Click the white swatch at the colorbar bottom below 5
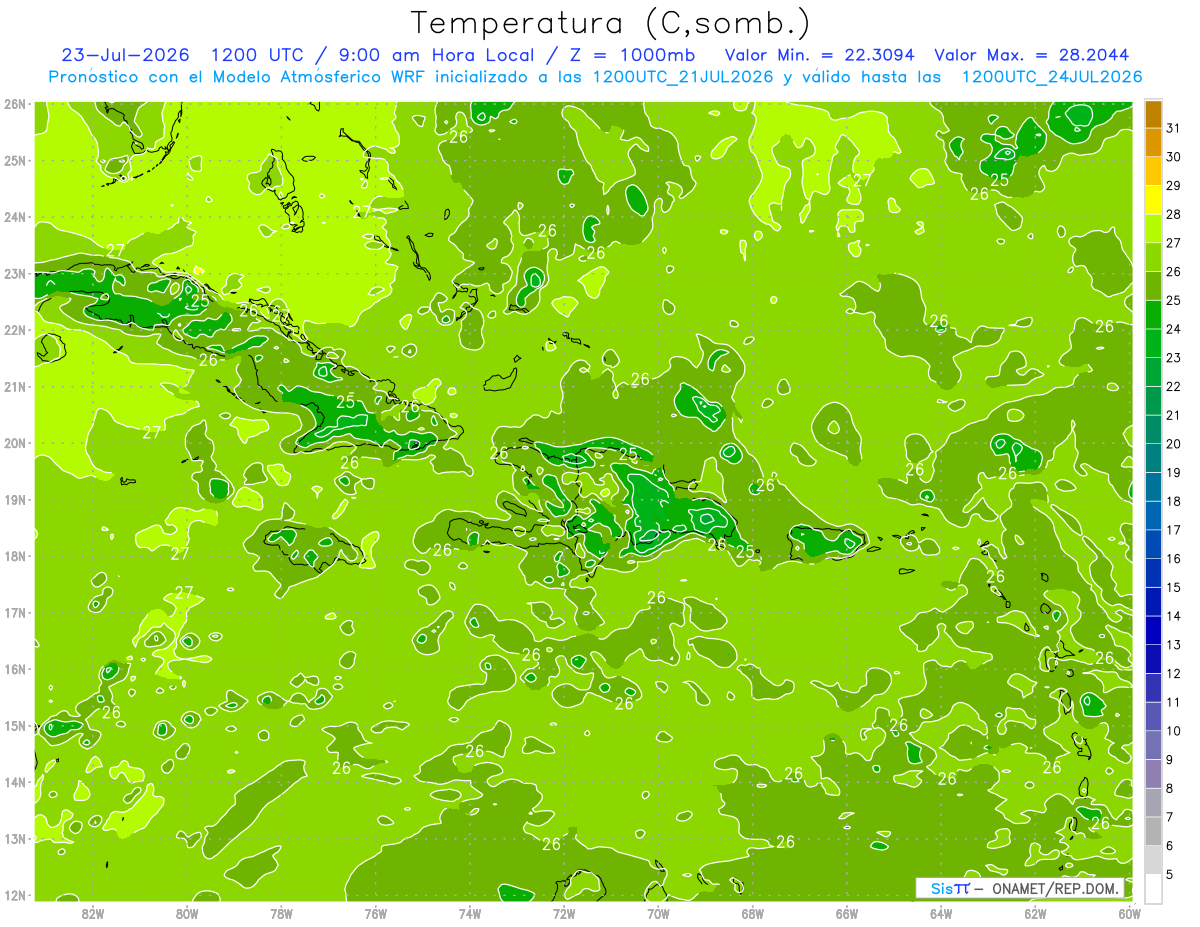1200x927 pixels. 1152,887
